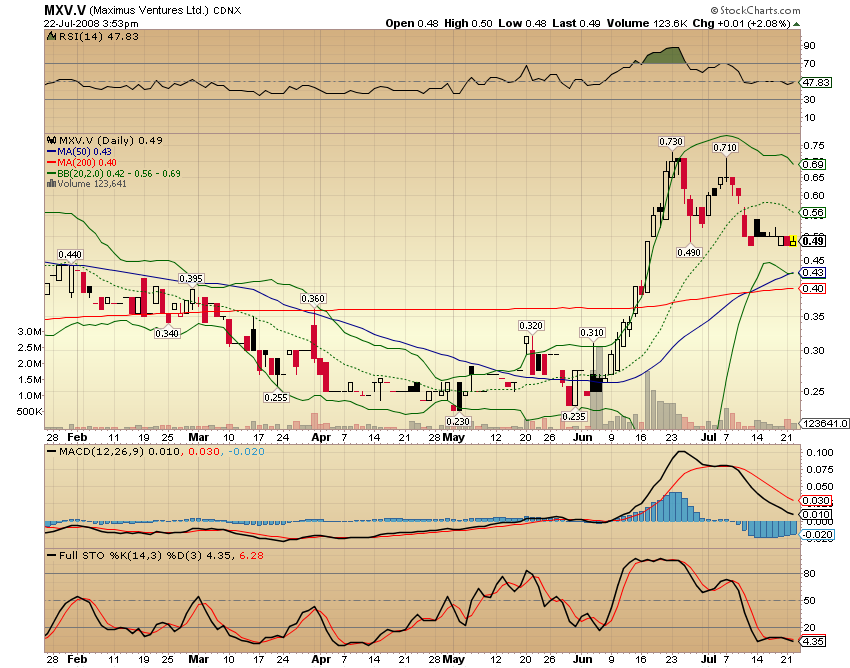Click the RSI(14) indicator icon
850x668 pixels.
coord(51,36)
